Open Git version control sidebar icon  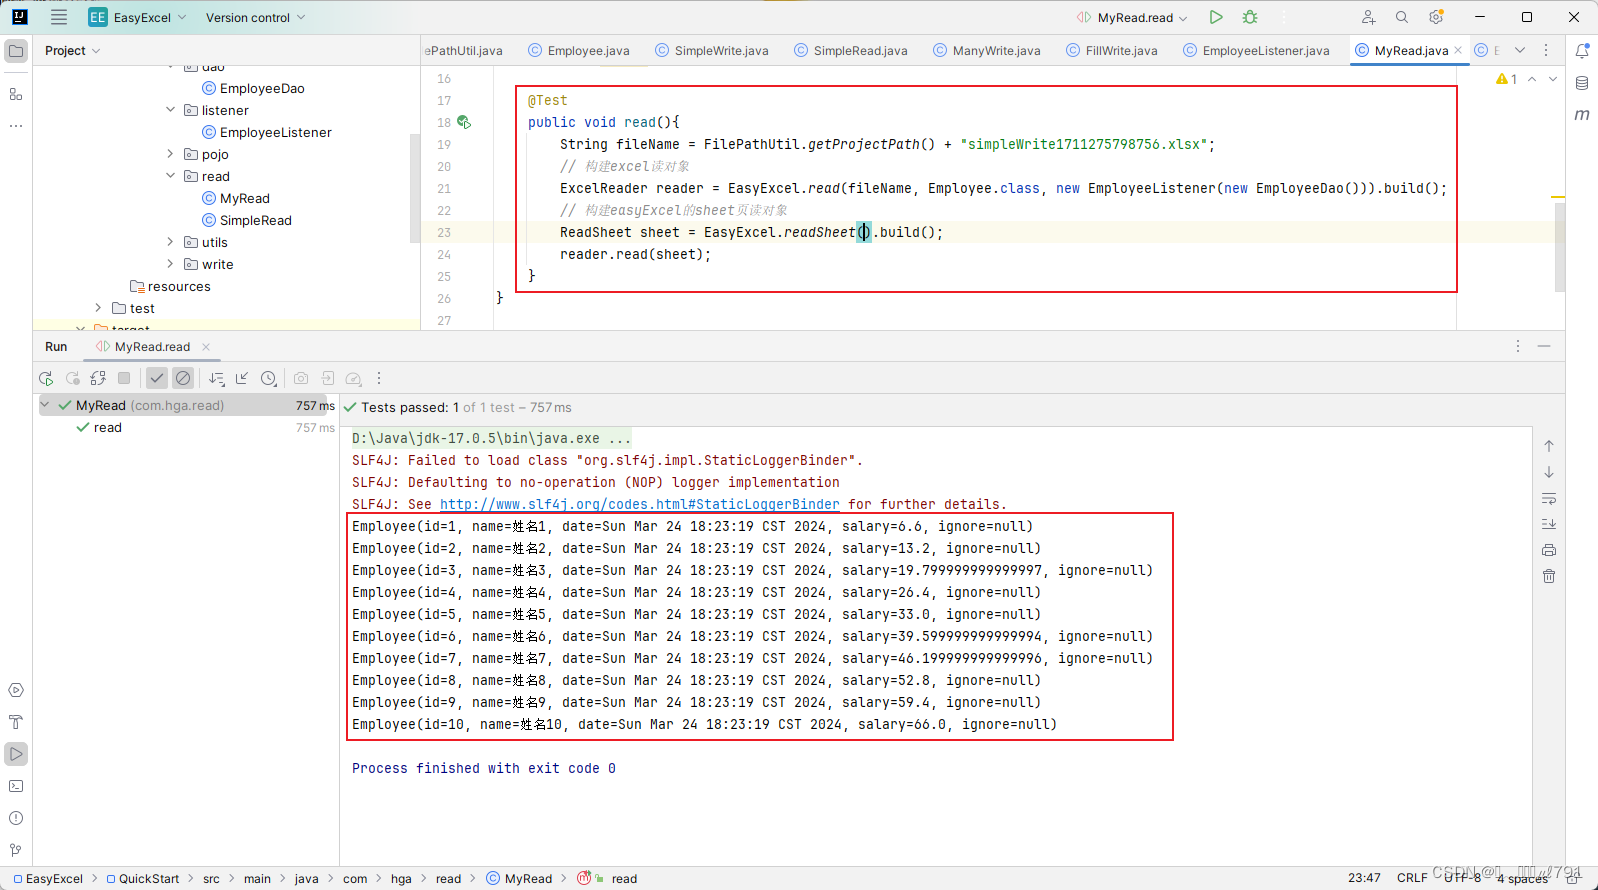pyautogui.click(x=16, y=850)
